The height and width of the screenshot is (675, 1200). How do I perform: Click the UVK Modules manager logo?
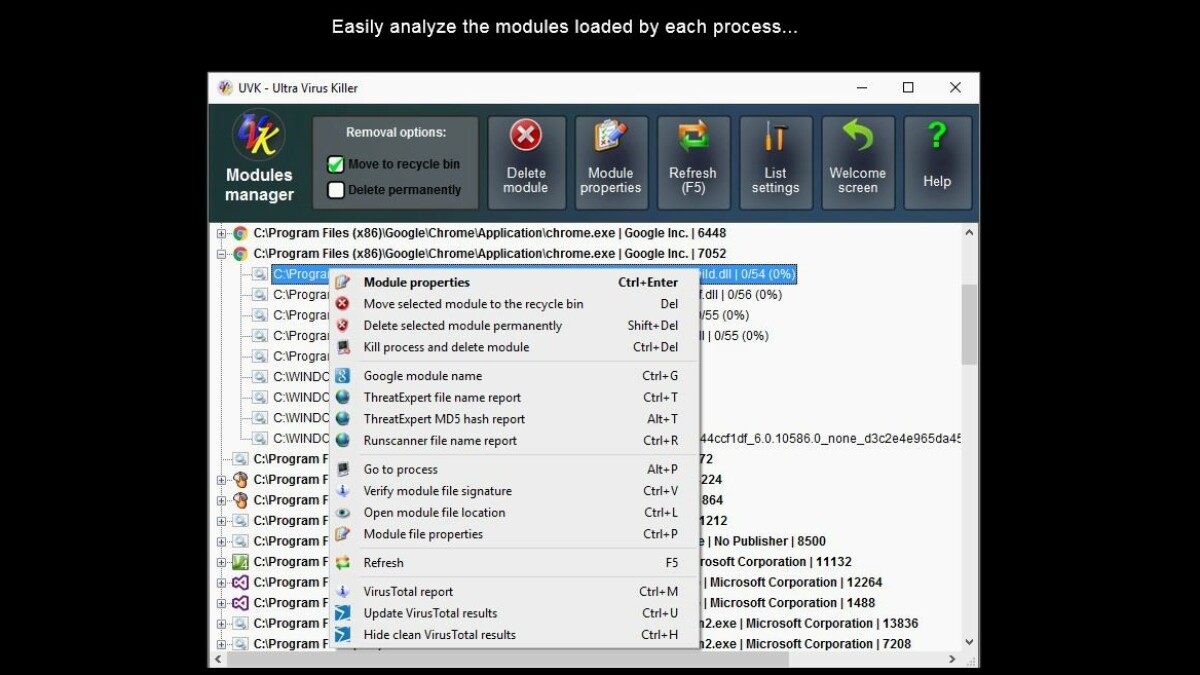point(259,158)
